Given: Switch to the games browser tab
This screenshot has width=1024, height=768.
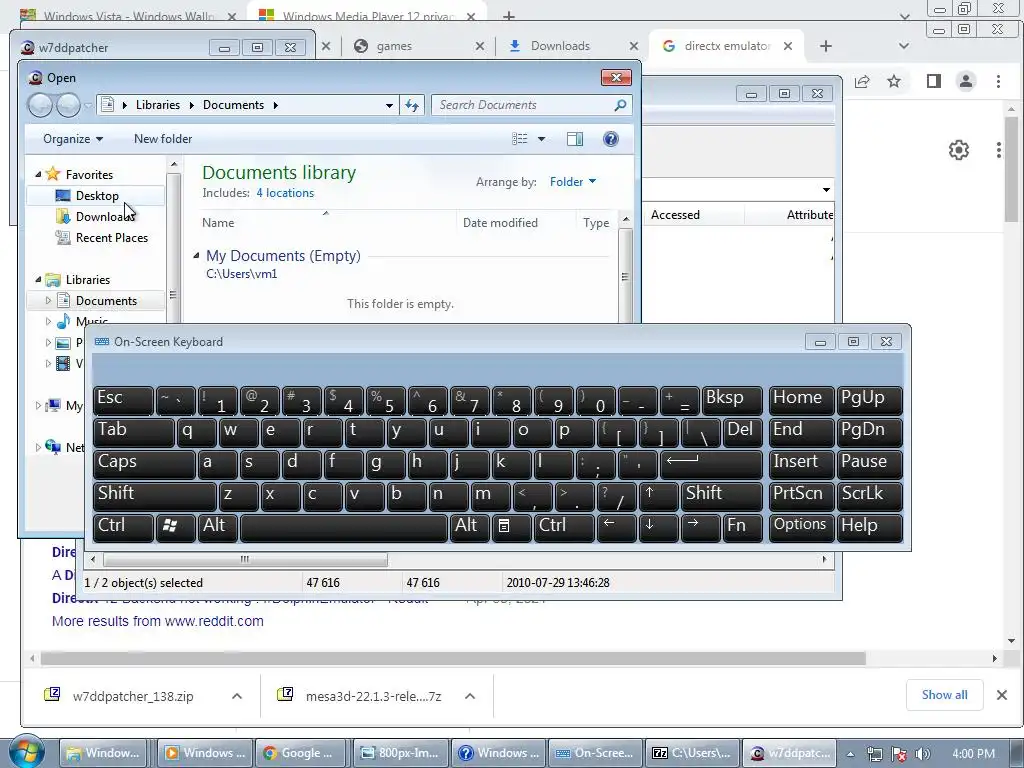Looking at the screenshot, I should tap(418, 46).
